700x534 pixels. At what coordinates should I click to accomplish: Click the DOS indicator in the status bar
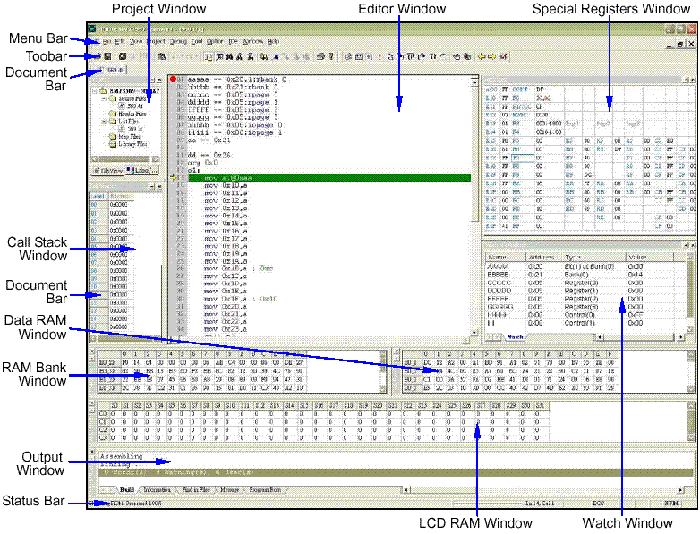tap(598, 503)
